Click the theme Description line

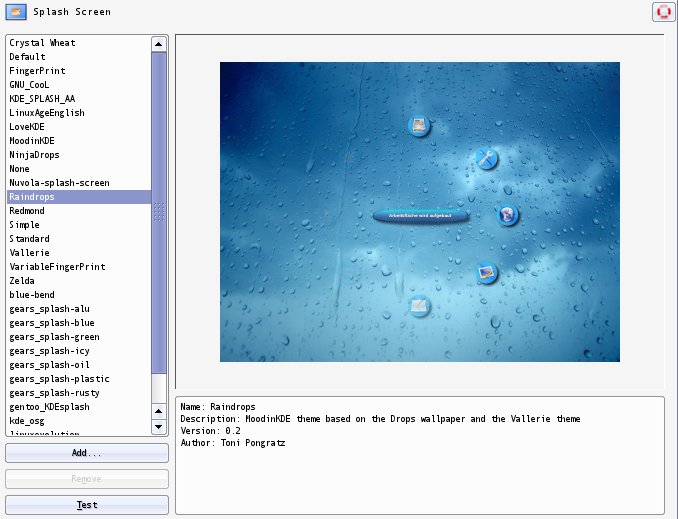pos(380,419)
